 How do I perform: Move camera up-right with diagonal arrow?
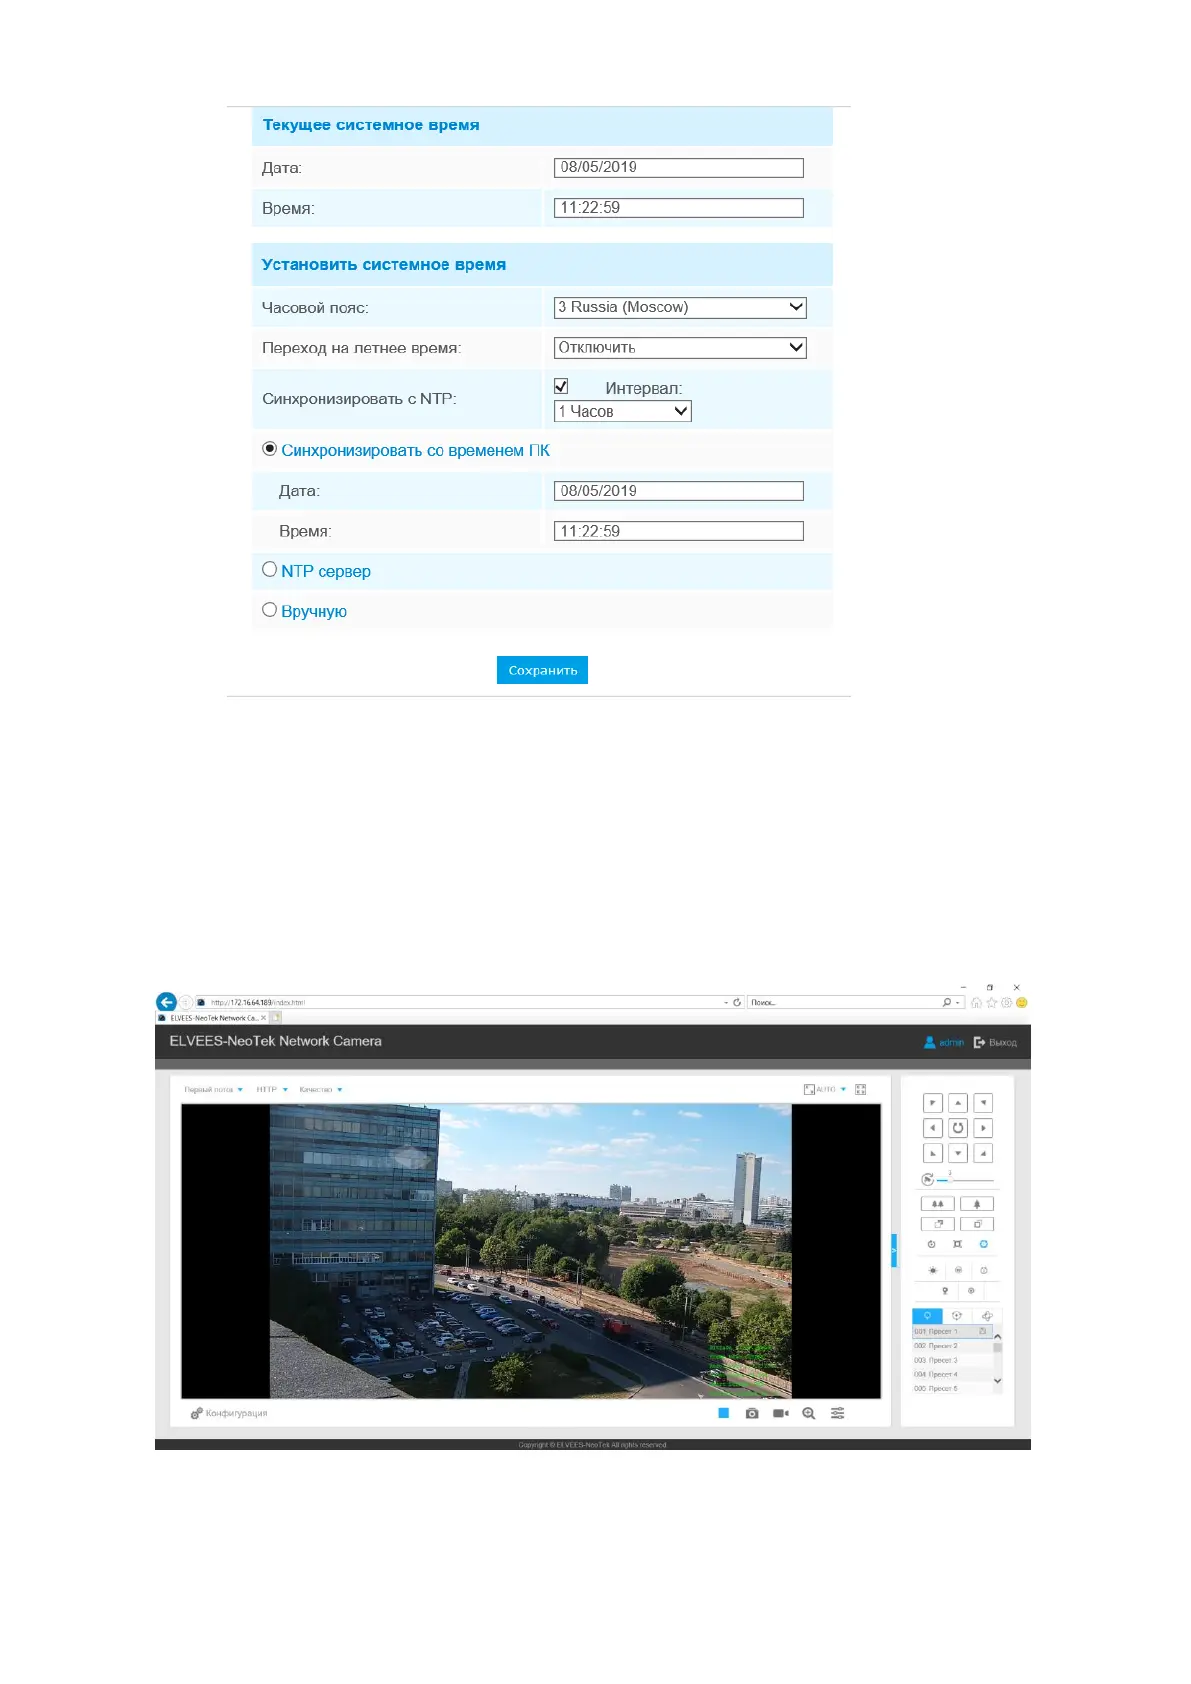(984, 1102)
